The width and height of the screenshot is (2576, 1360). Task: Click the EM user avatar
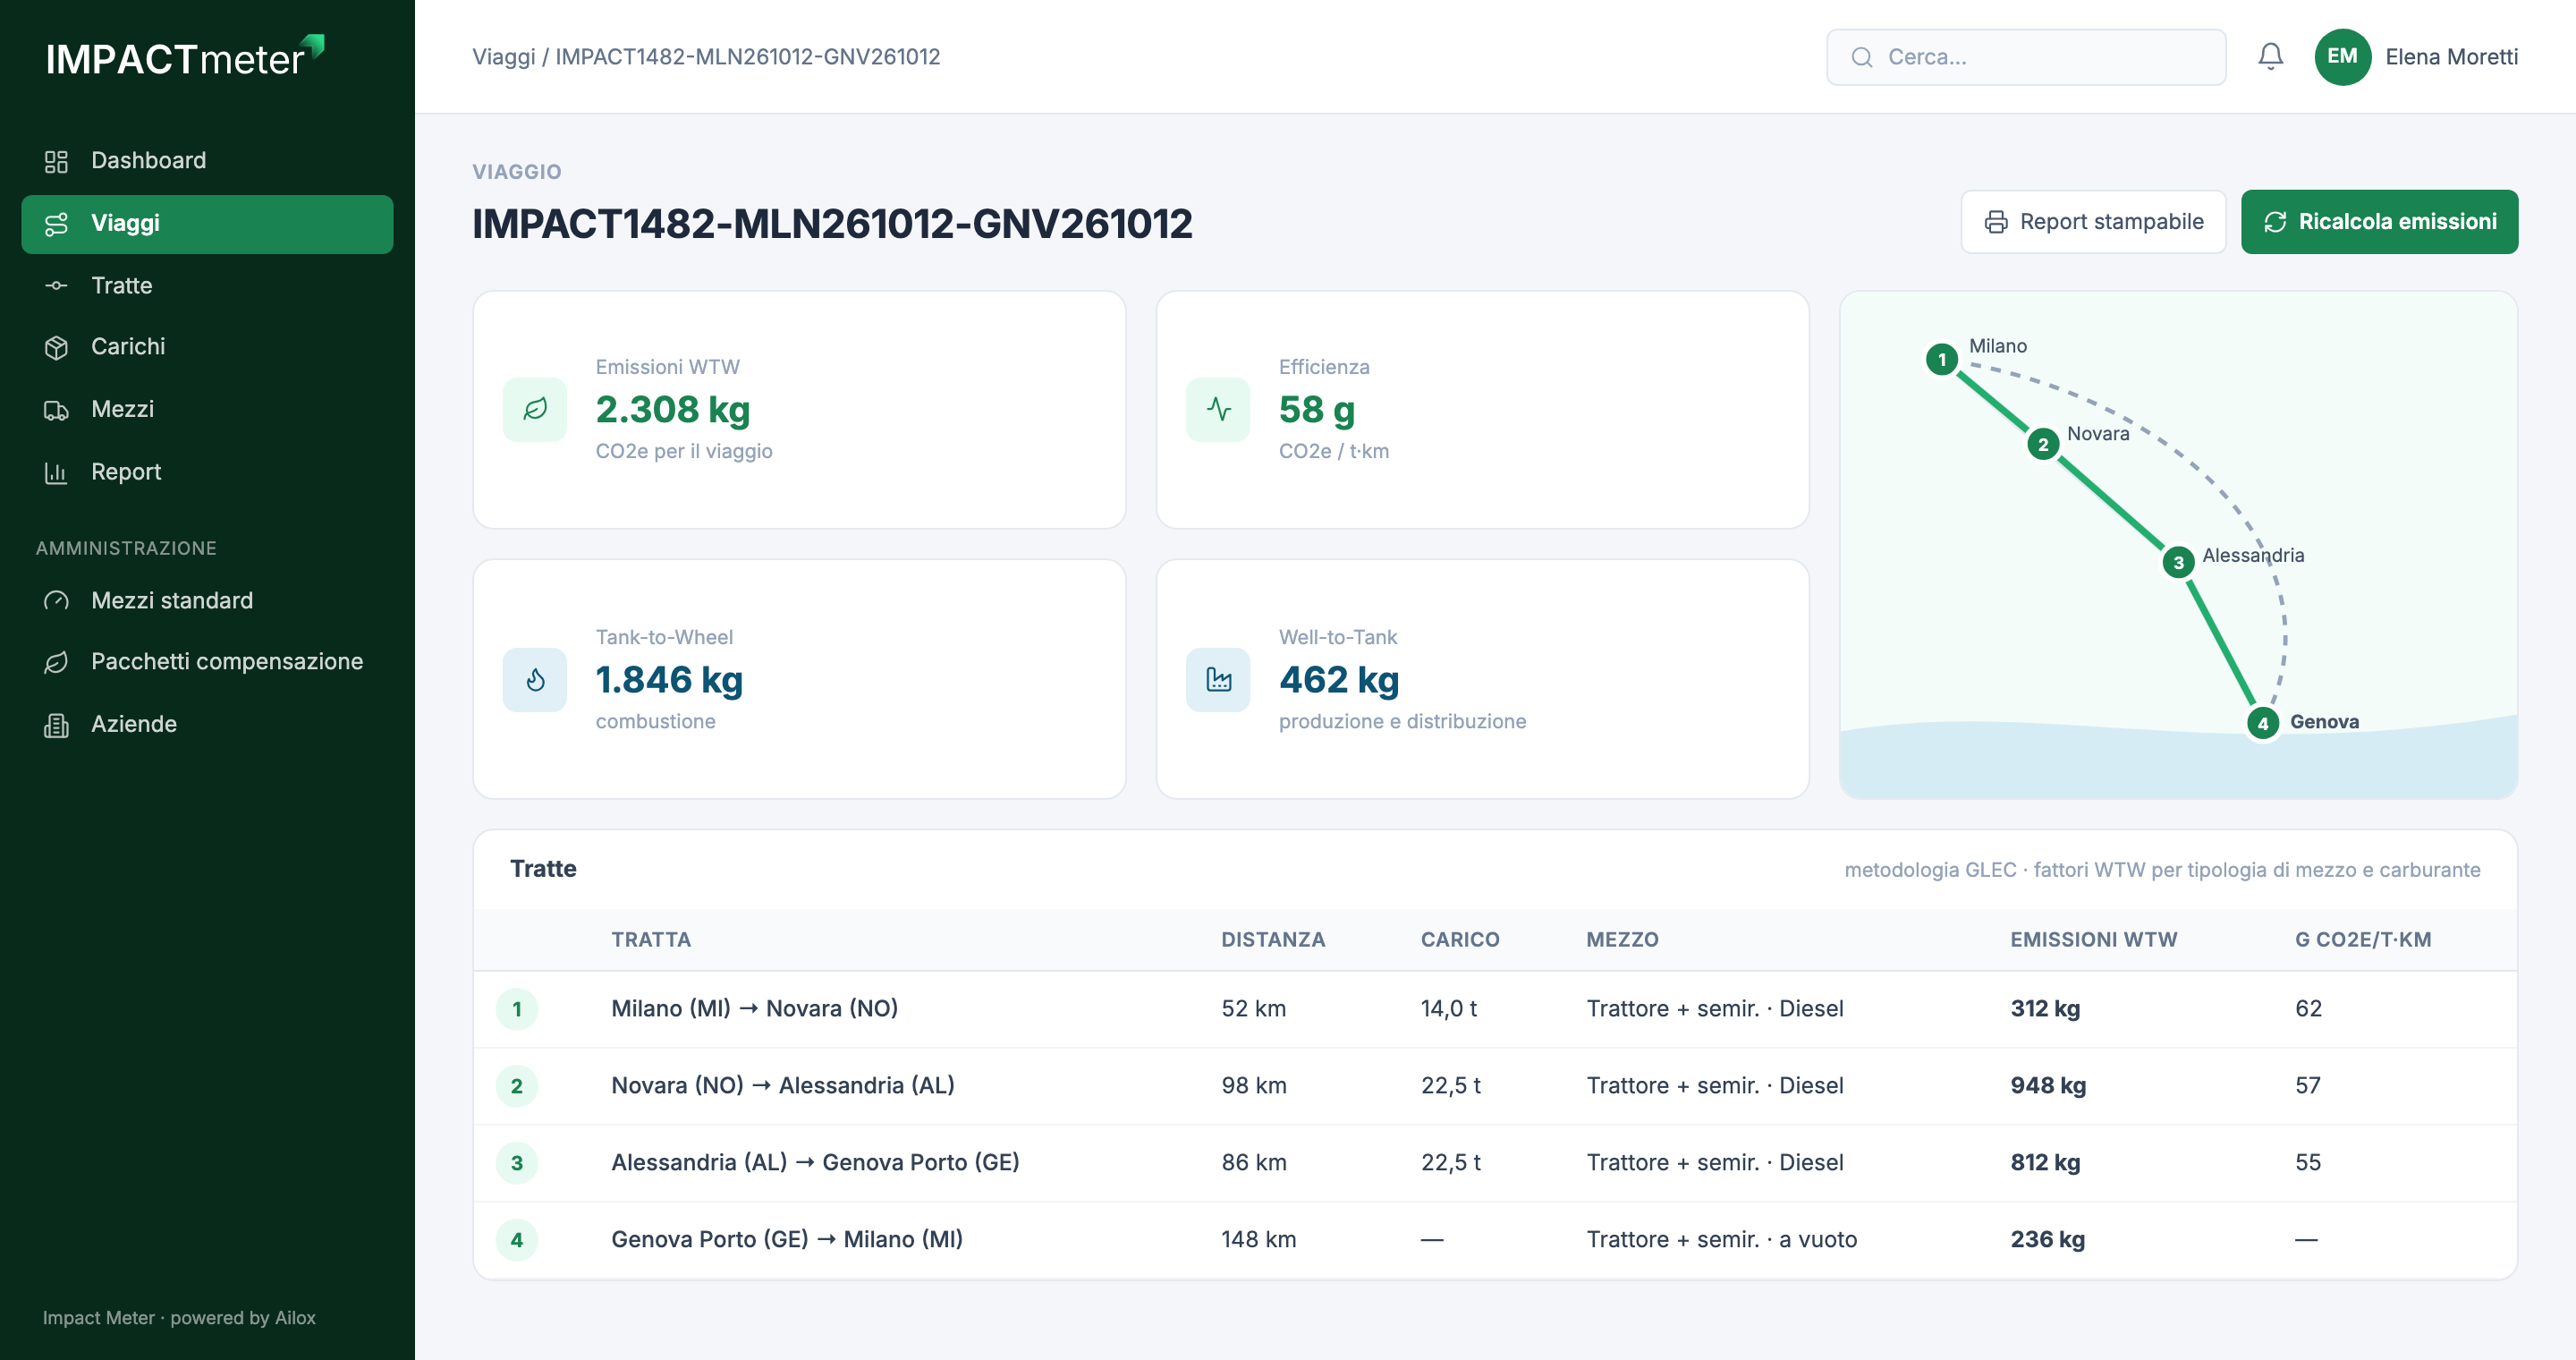pyautogui.click(x=2342, y=57)
